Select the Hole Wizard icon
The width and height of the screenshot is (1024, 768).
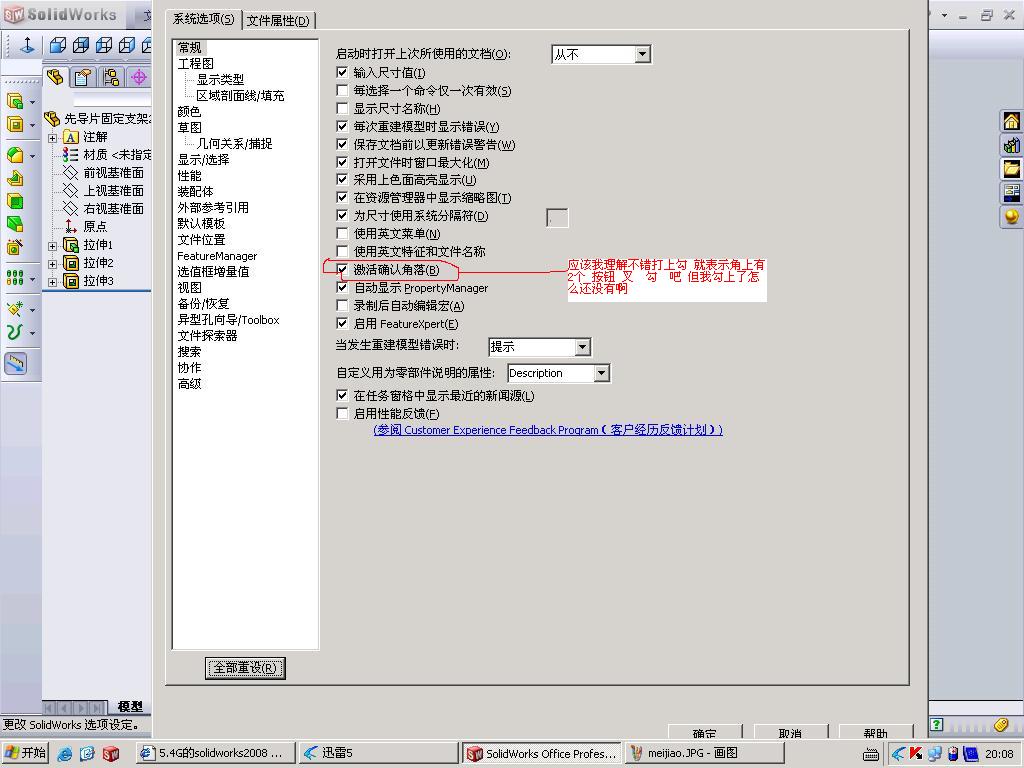coord(15,247)
